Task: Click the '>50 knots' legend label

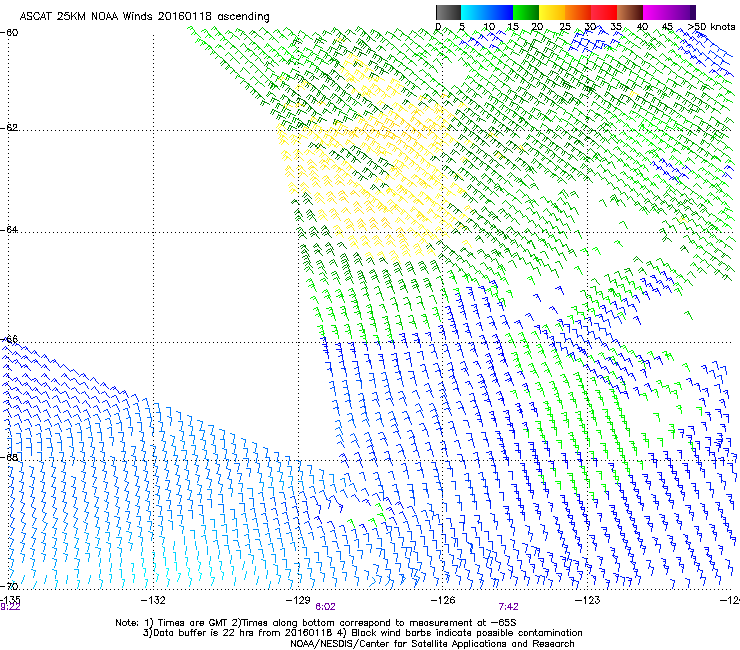Action: 711,27
